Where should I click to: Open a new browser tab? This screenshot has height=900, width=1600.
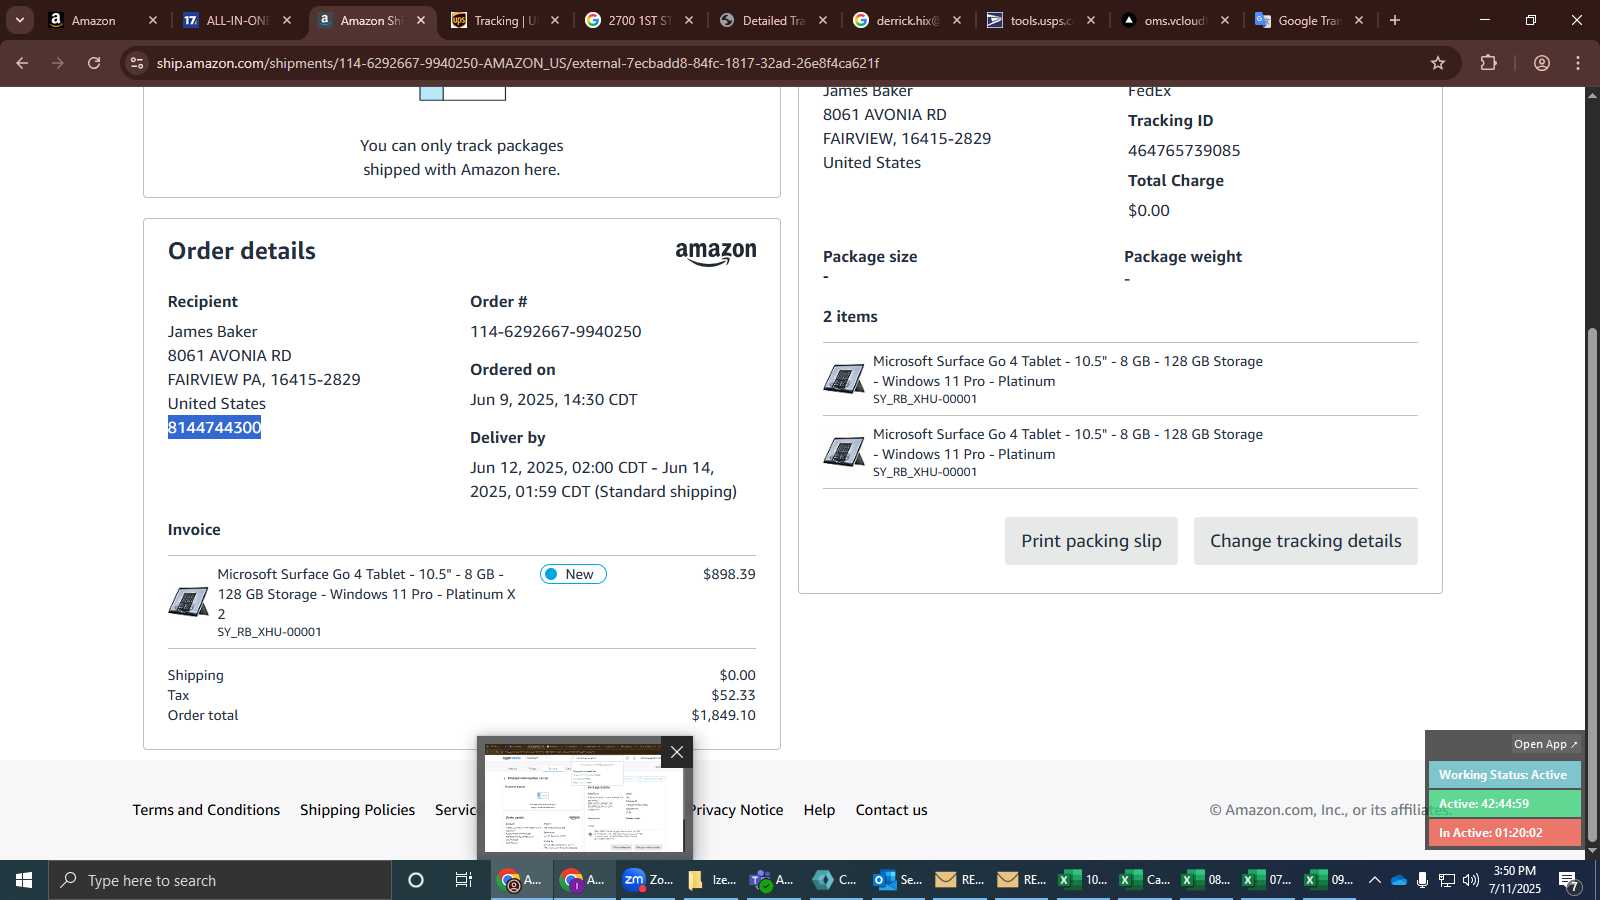click(1395, 20)
